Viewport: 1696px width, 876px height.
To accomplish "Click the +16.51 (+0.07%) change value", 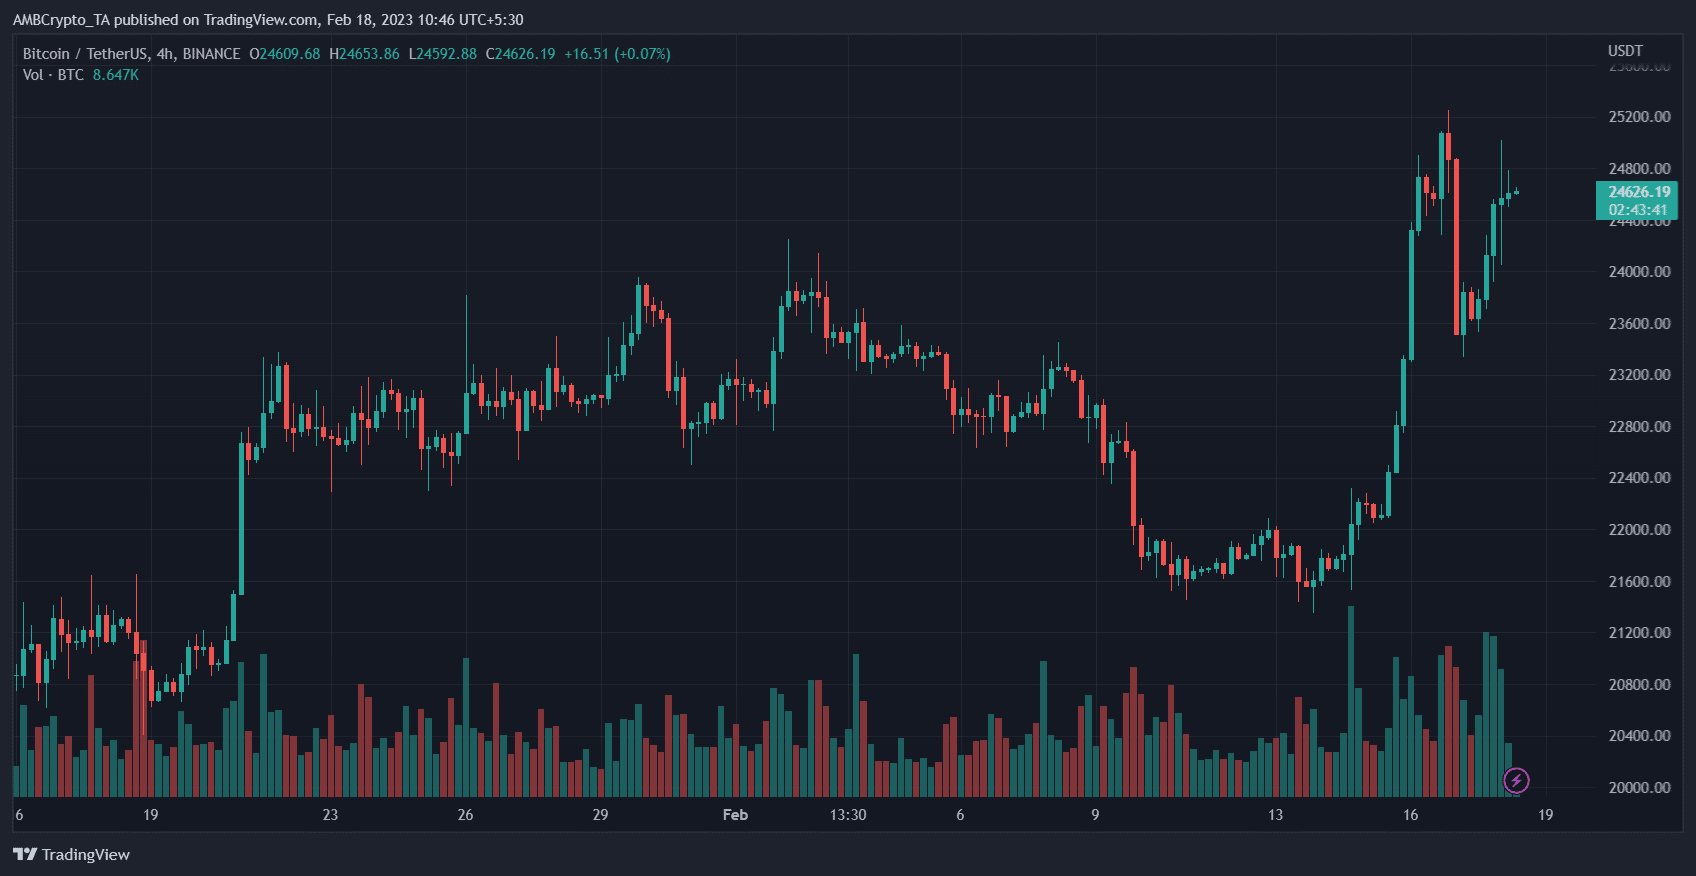I will (x=617, y=54).
